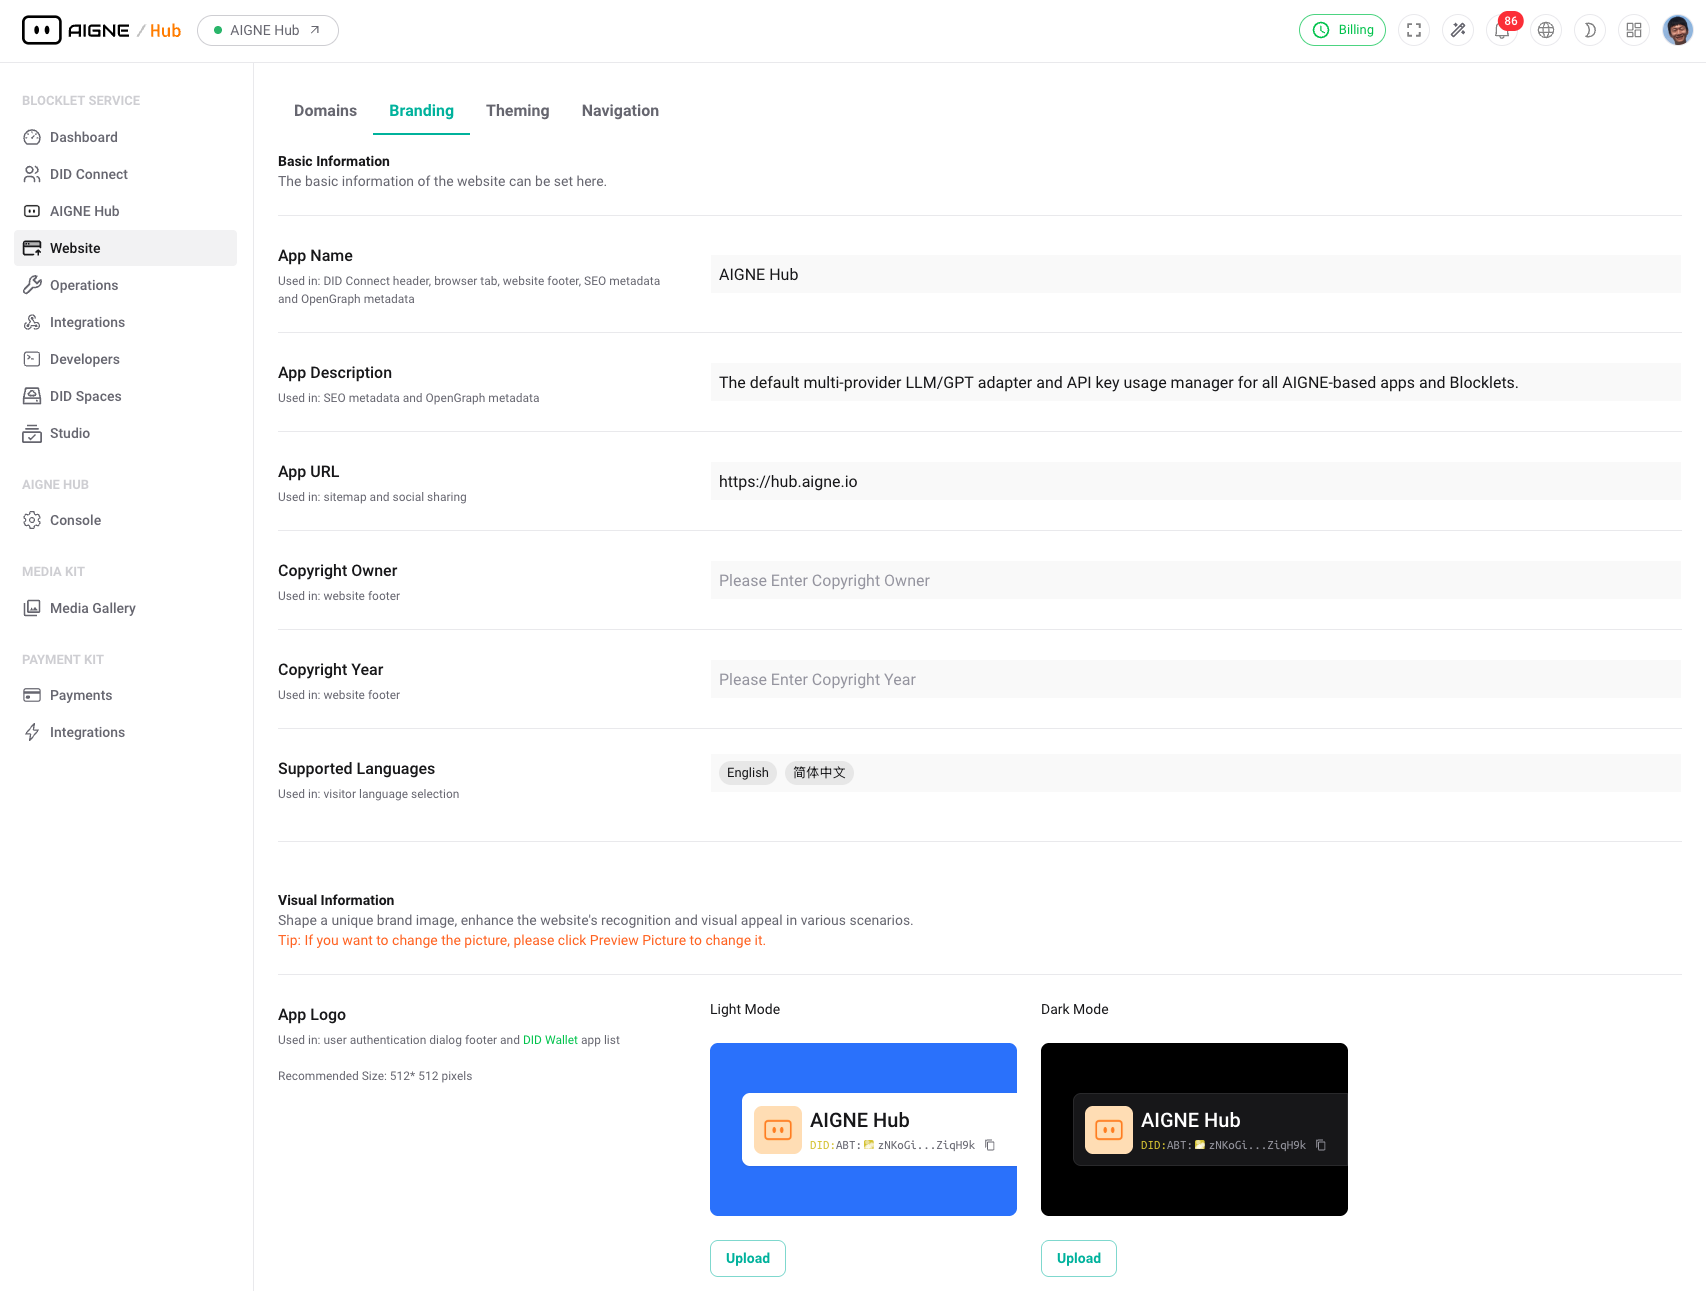This screenshot has height=1291, width=1706.
Task: Select DID Connect from the sidebar
Action: 88,174
